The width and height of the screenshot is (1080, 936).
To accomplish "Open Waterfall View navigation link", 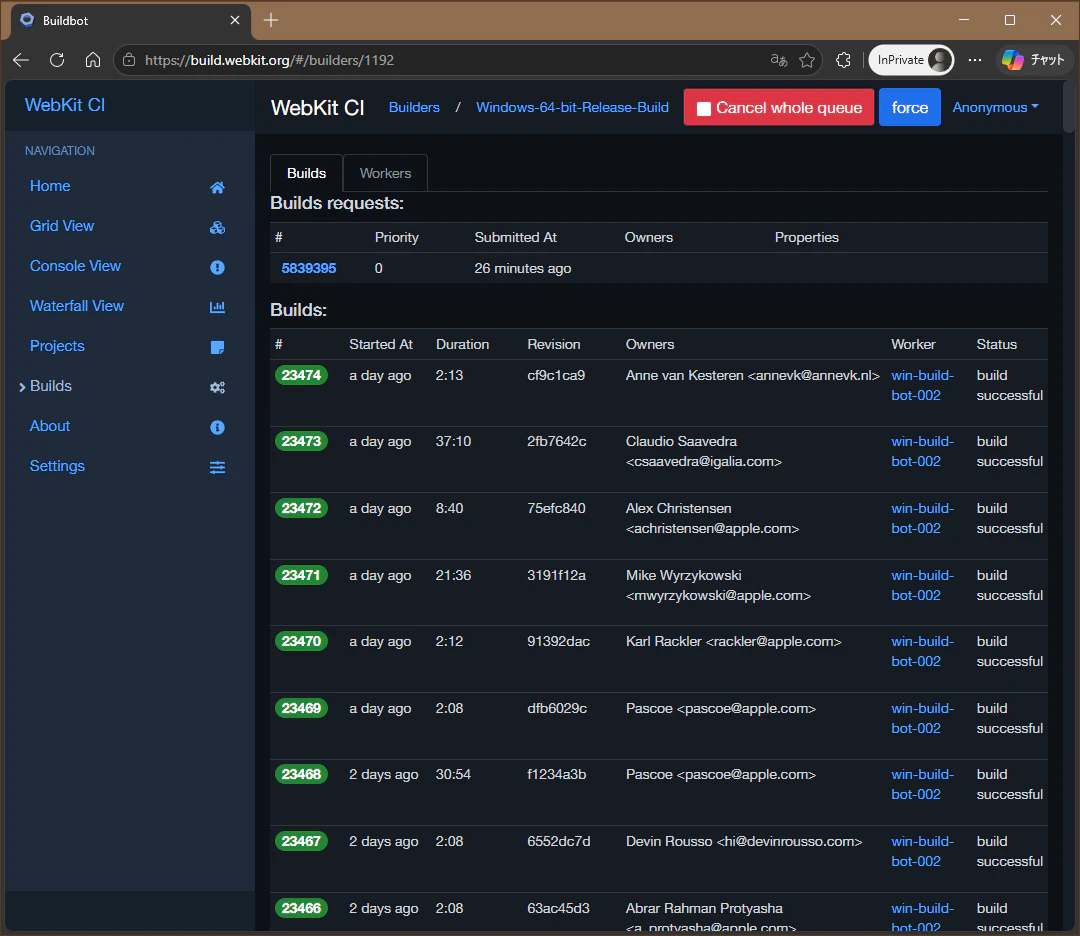I will 76,306.
